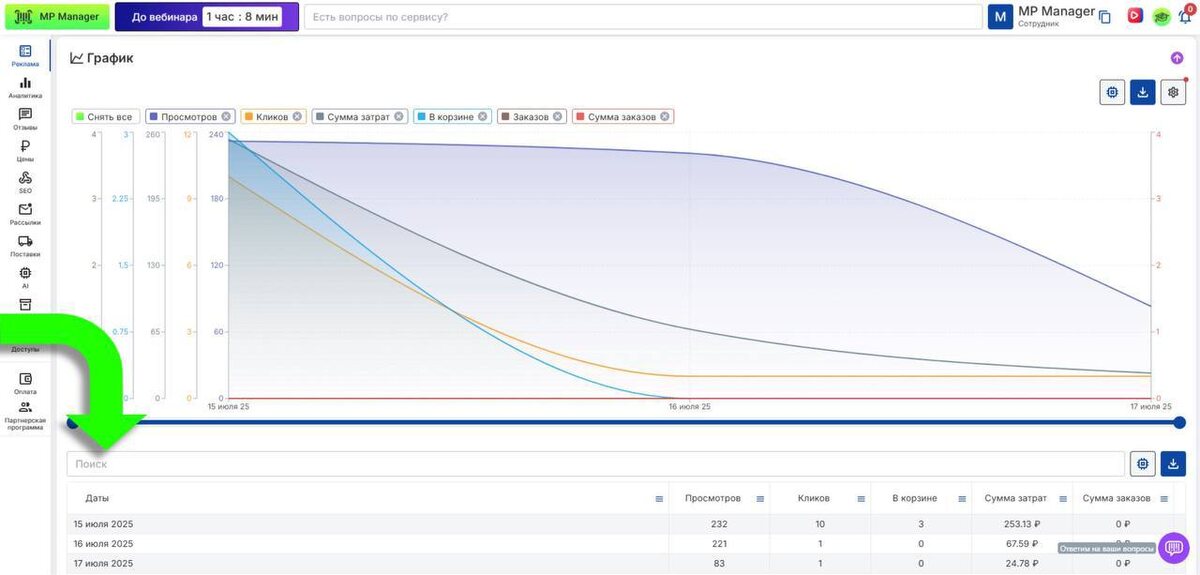Open Поставки truck section
Image resolution: width=1200 pixels, height=575 pixels.
pos(25,246)
